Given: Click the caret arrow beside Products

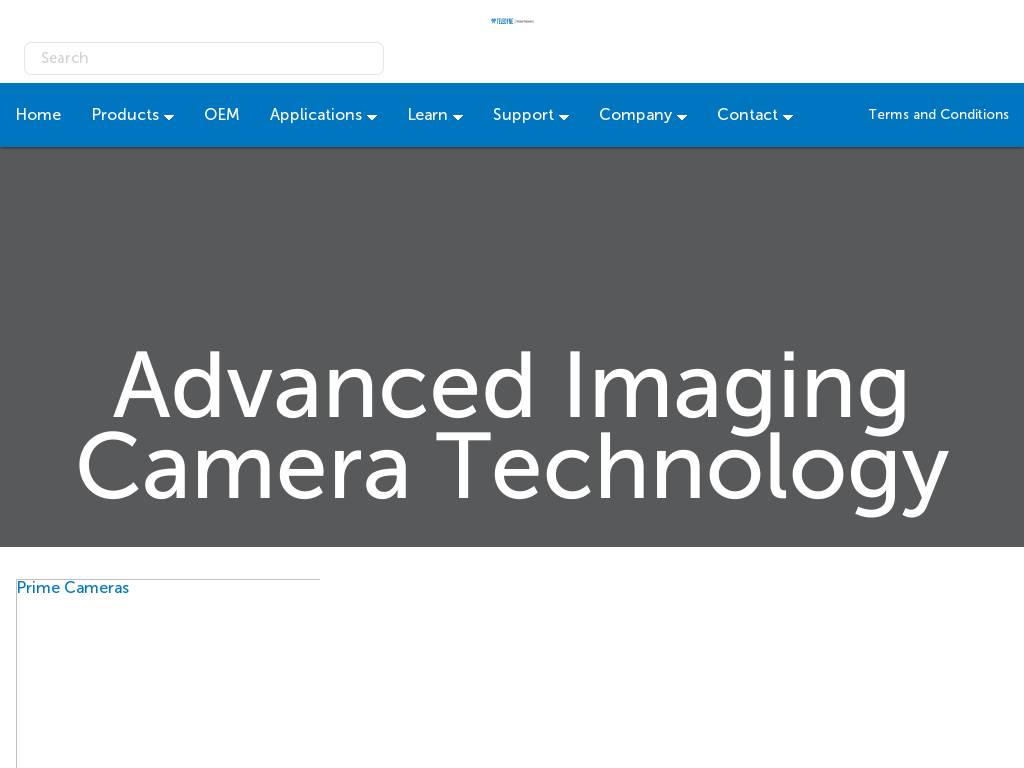Looking at the screenshot, I should (x=169, y=117).
